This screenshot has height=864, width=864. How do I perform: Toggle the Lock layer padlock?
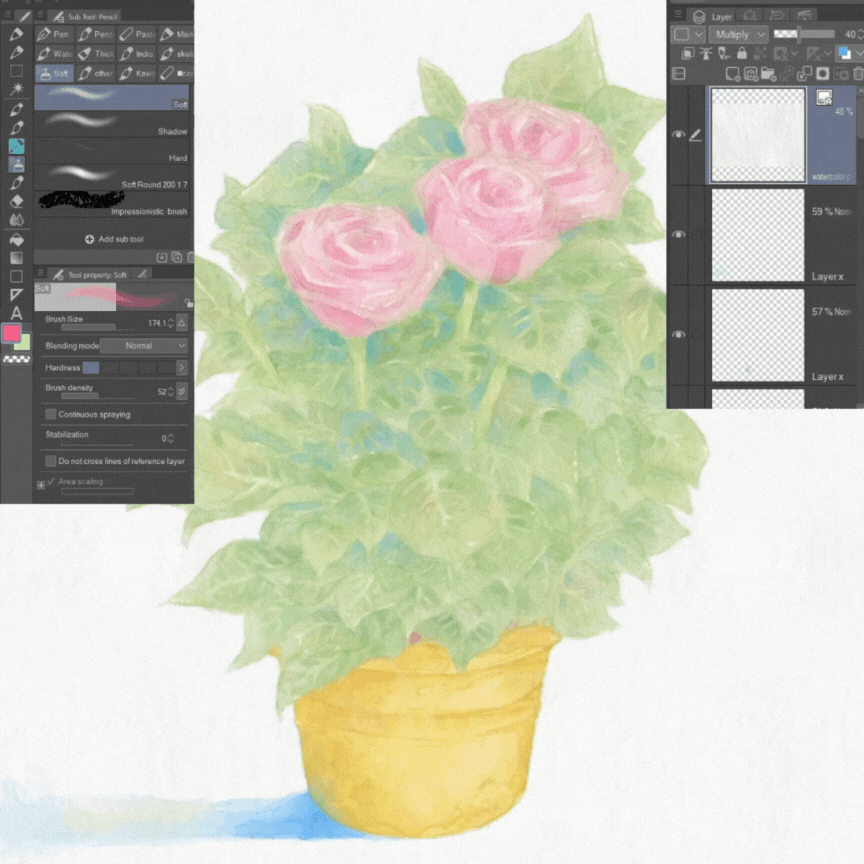(742, 53)
